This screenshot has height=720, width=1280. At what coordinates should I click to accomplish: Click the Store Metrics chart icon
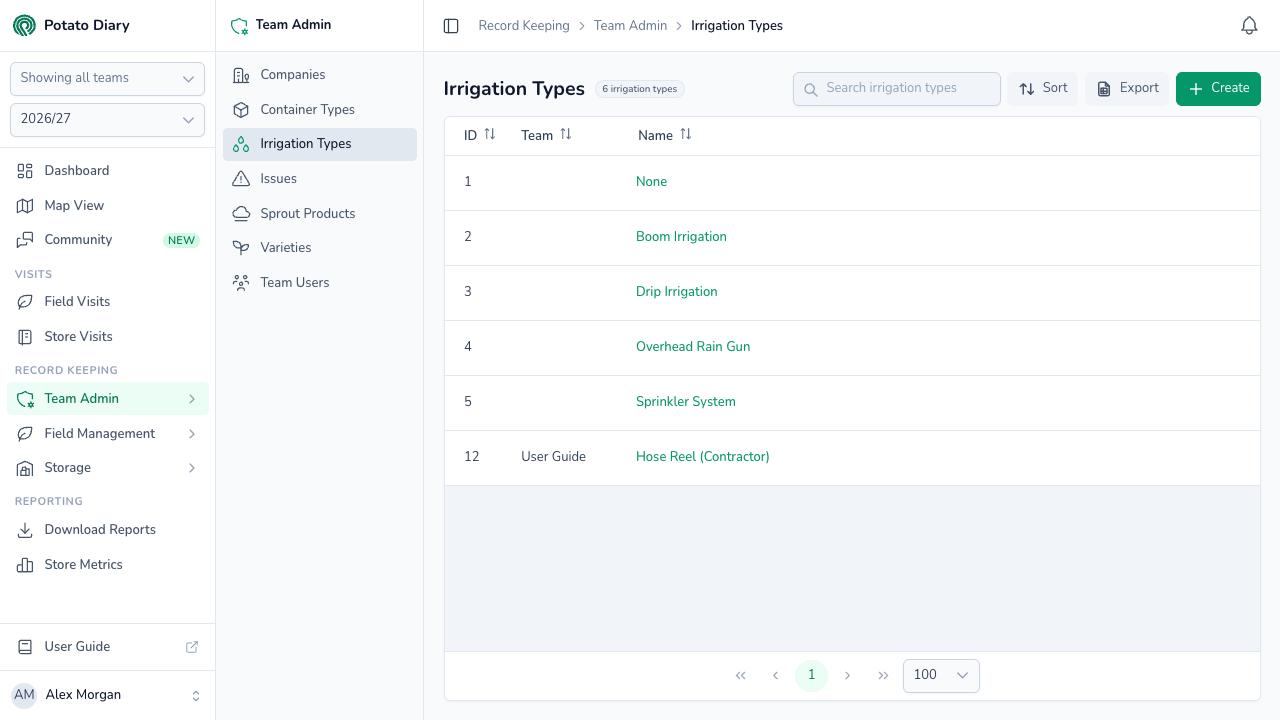click(26, 565)
